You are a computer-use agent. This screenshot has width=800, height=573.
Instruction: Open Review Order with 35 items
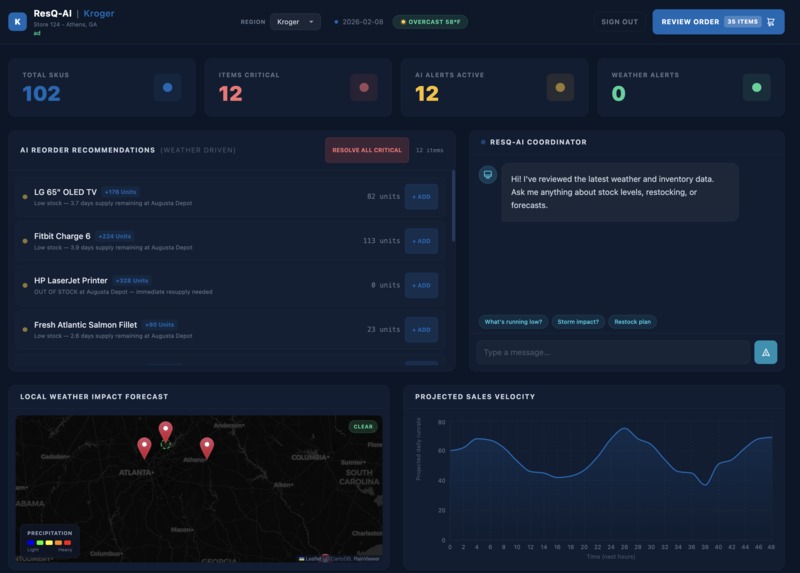click(x=718, y=22)
